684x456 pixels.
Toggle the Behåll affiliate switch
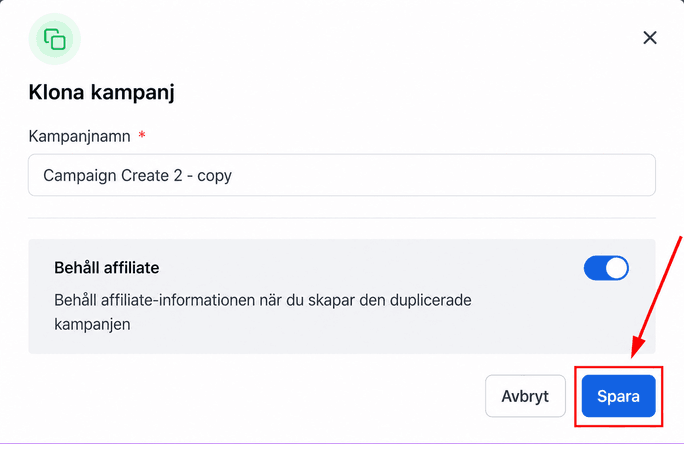606,268
